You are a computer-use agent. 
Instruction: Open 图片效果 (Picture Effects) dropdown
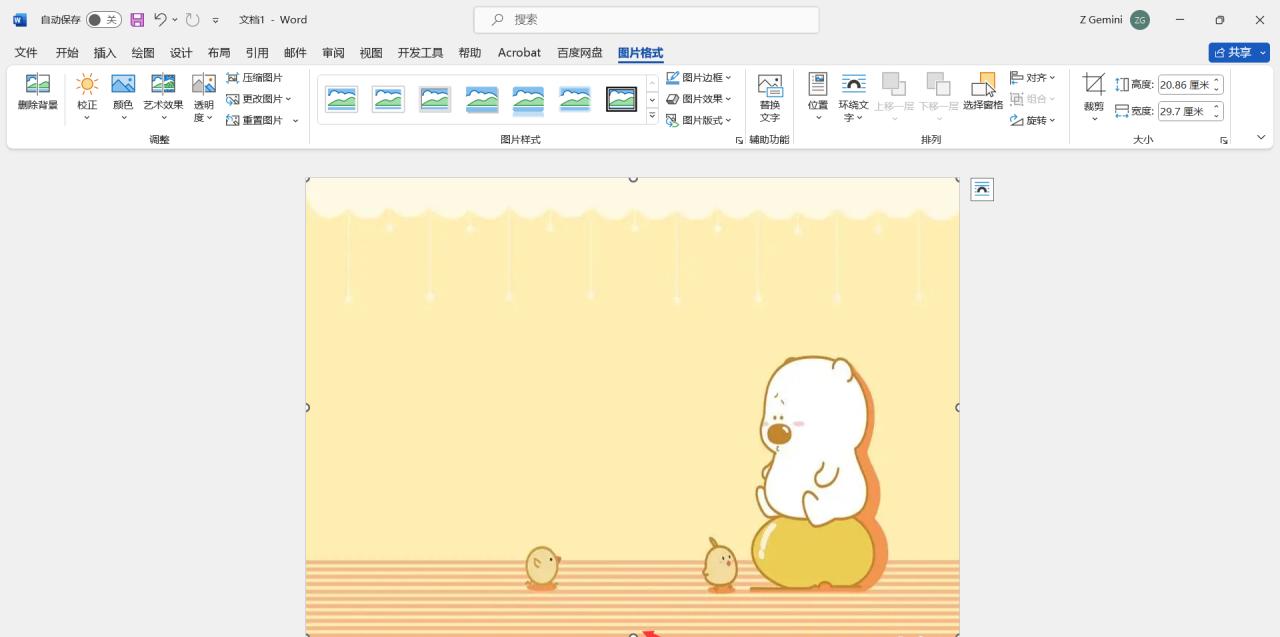click(x=699, y=99)
